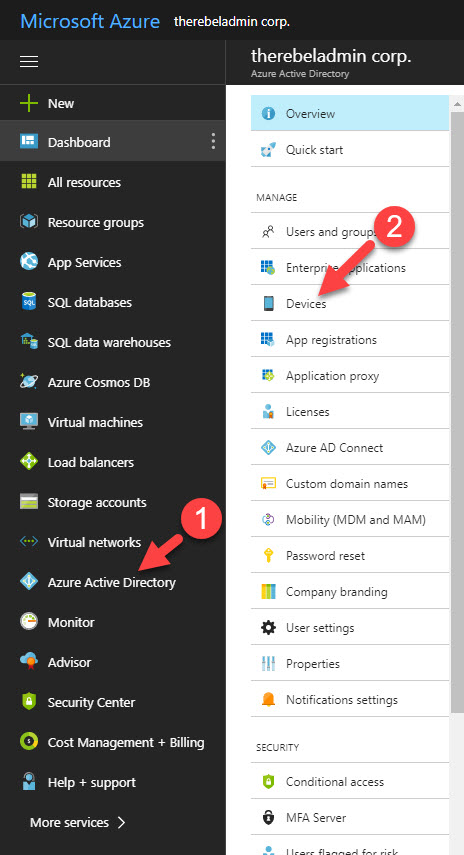Click the blade scrollbar up arrow
464x855 pixels.
[x=456, y=102]
